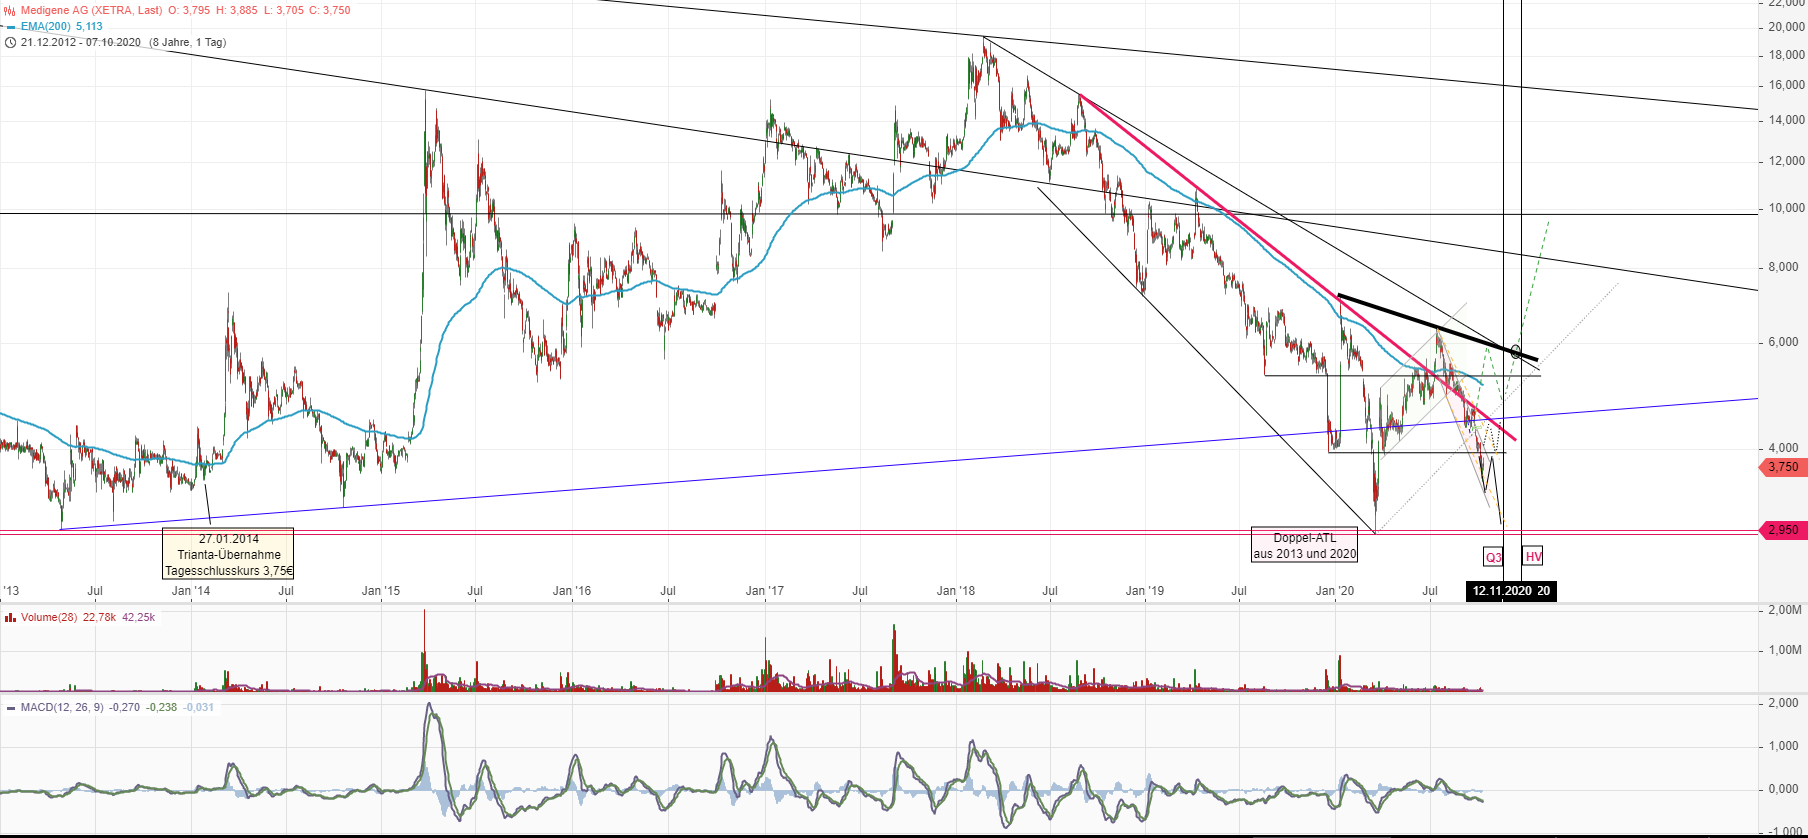This screenshot has width=1808, height=838.
Task: Click the 12.11.2020 crosshair date label
Action: click(x=1502, y=591)
